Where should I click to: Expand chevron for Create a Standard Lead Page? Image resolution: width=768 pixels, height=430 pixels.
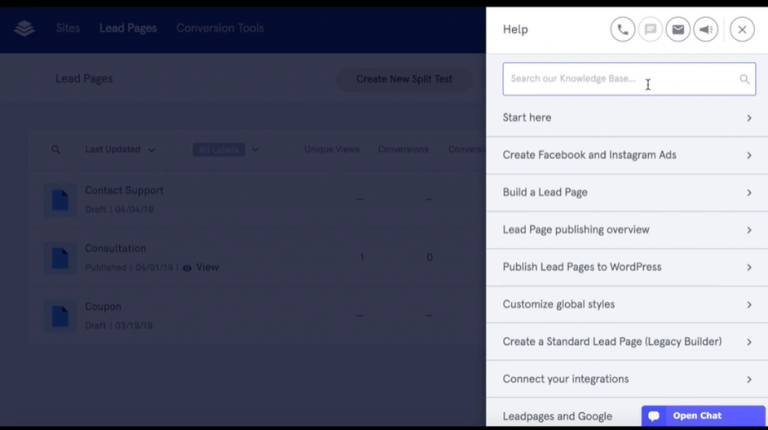[x=749, y=342]
